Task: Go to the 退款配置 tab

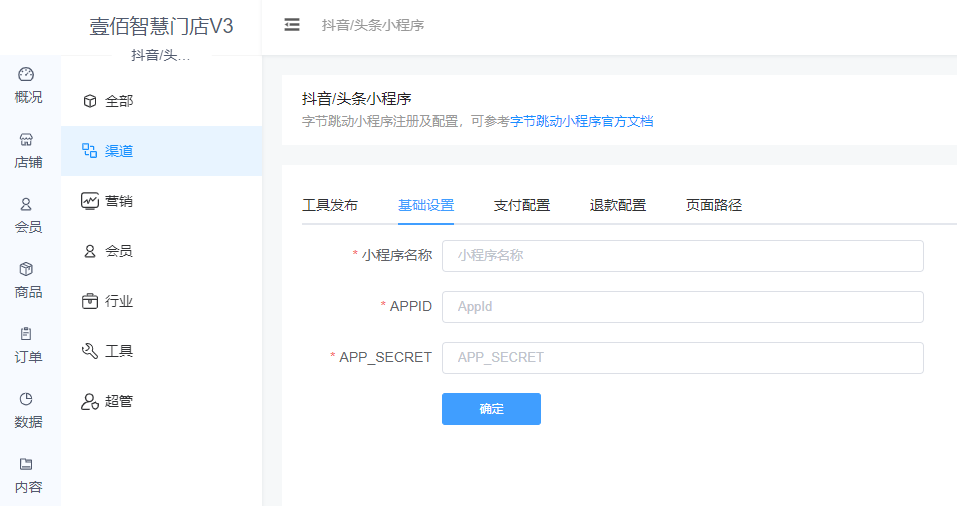Action: point(618,205)
